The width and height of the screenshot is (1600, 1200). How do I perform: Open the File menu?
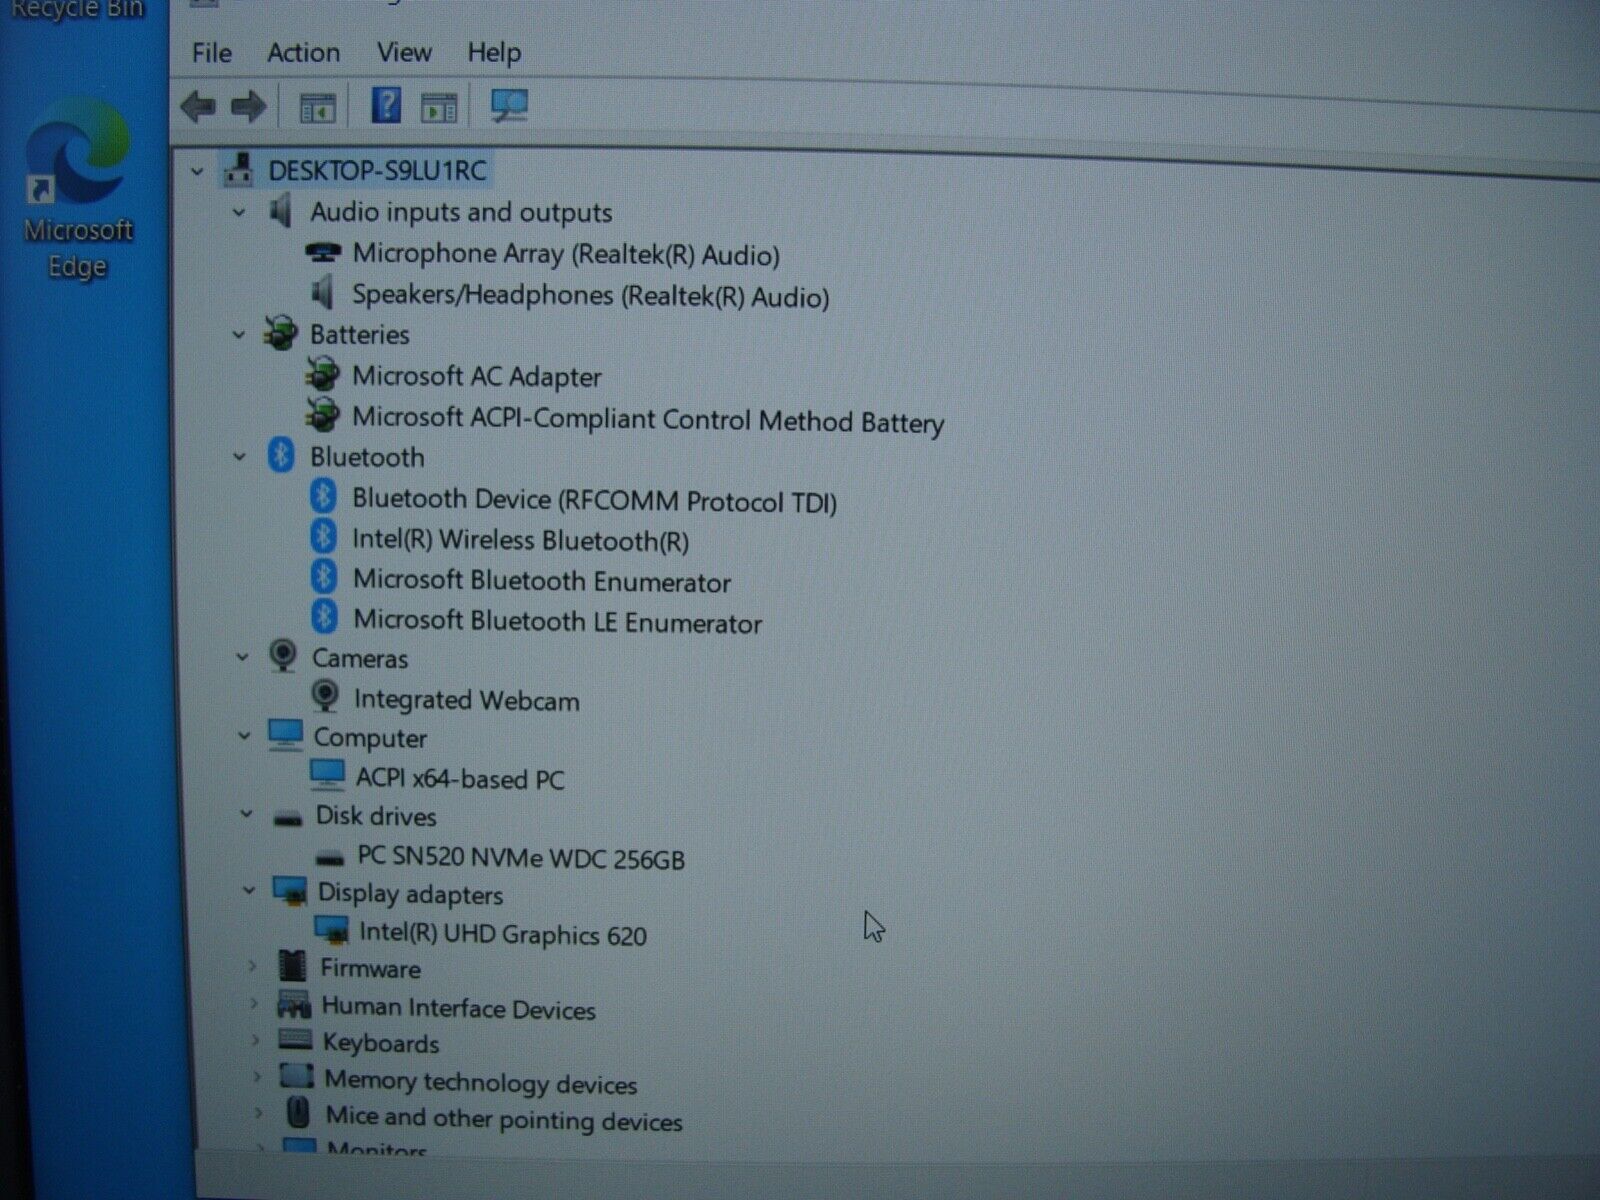[x=211, y=52]
